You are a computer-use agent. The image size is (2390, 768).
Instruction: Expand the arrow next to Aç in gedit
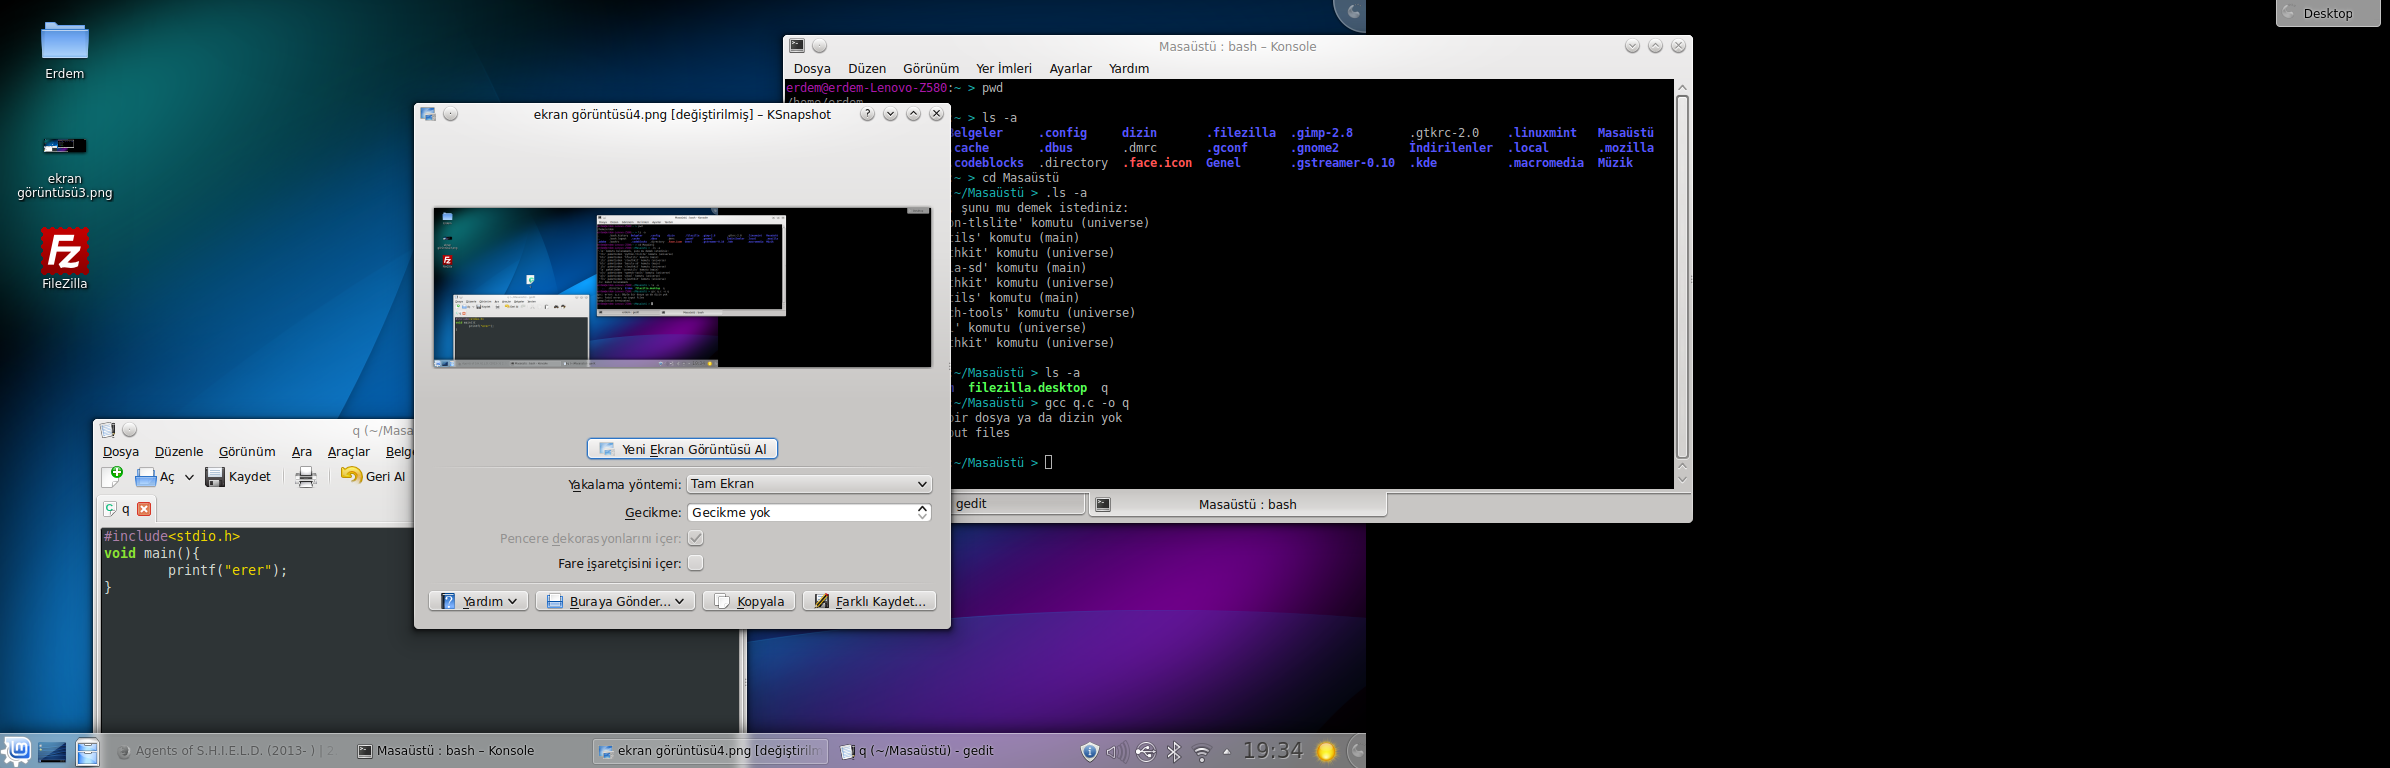[x=189, y=477]
